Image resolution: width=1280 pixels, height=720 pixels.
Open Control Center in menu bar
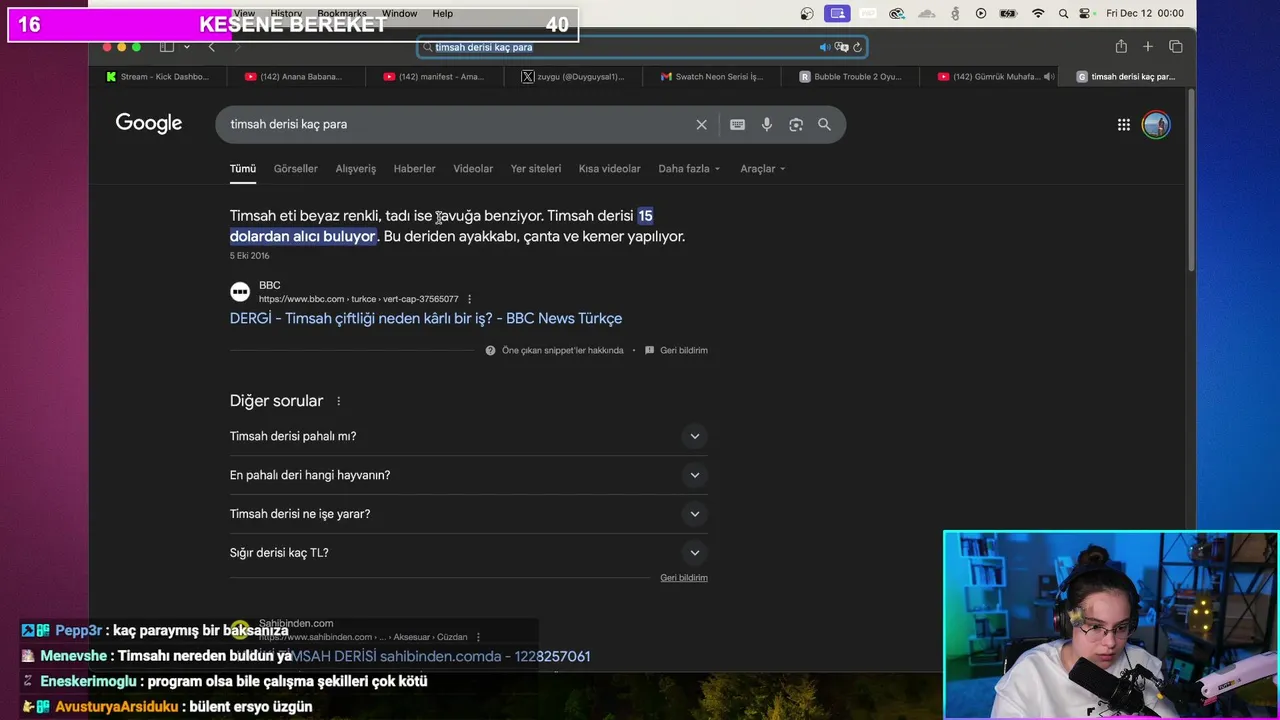coord(1087,13)
